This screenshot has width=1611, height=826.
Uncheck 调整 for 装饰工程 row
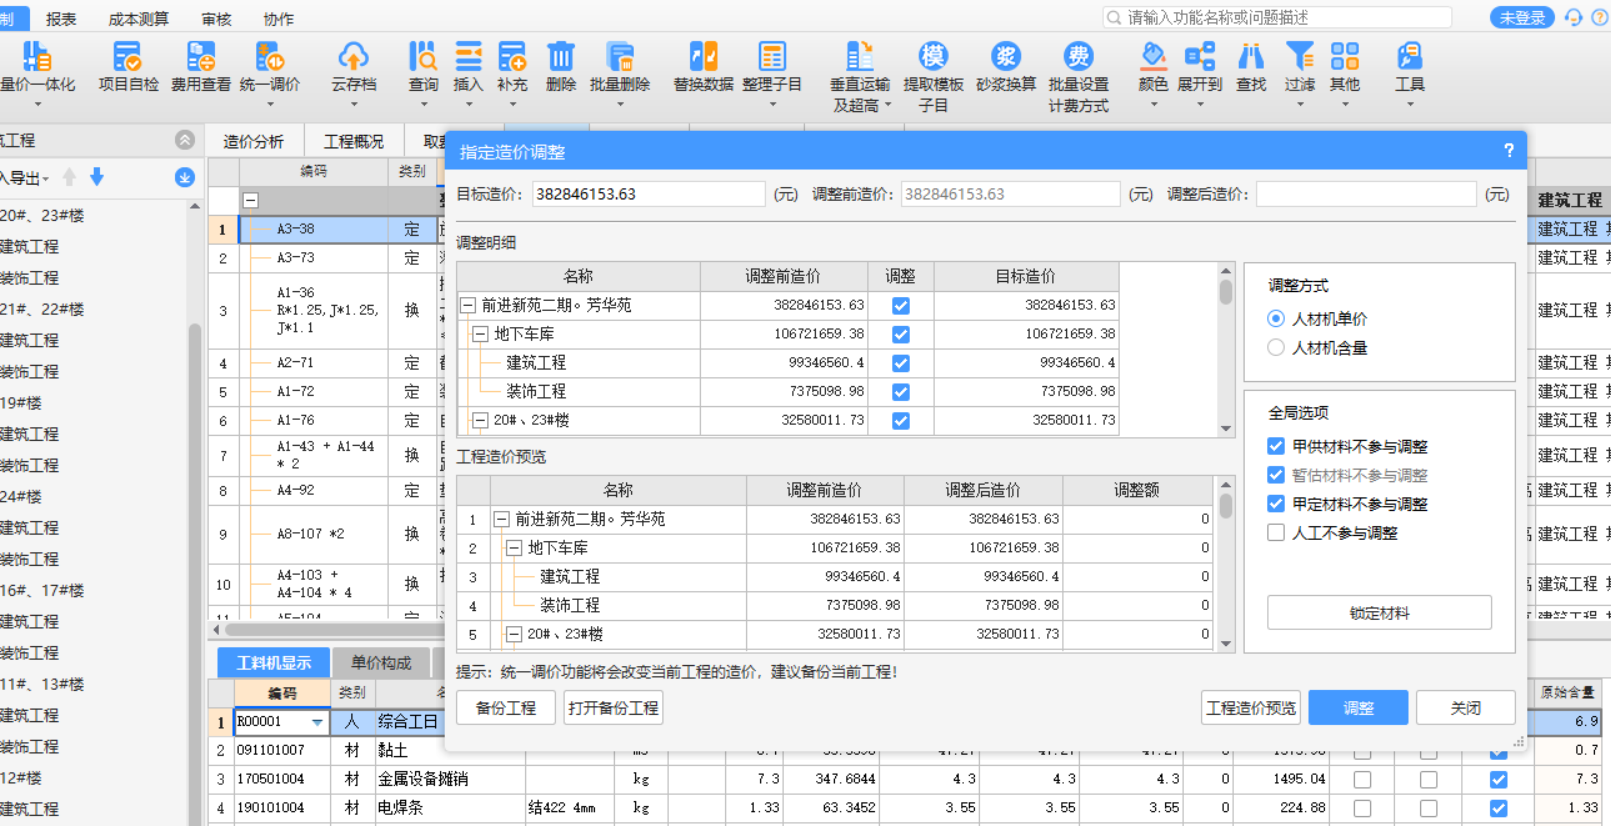901,392
